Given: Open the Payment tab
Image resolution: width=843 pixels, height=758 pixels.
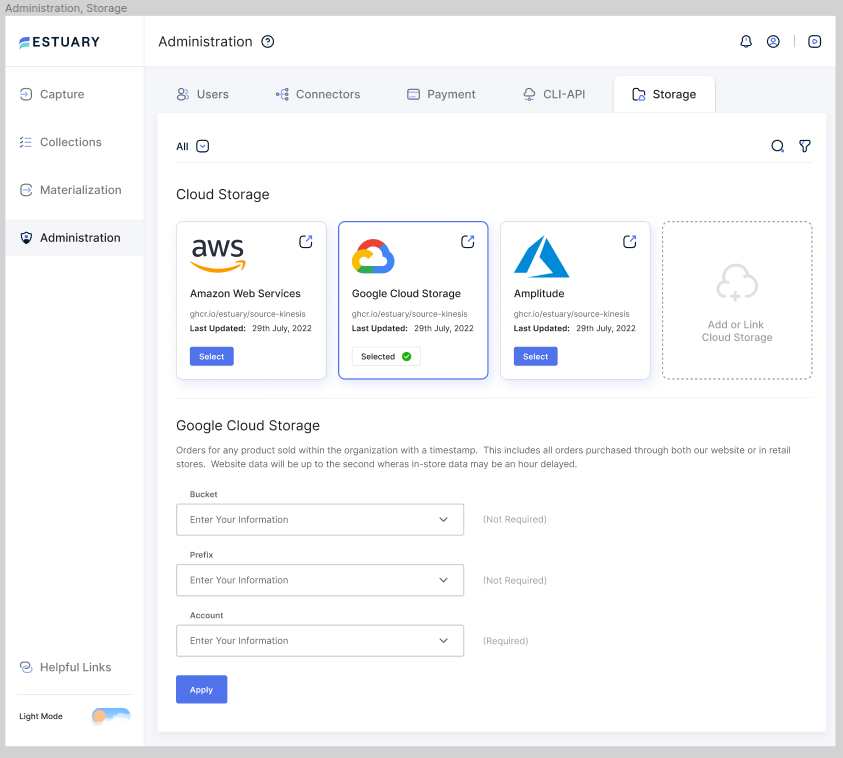Looking at the screenshot, I should [441, 93].
